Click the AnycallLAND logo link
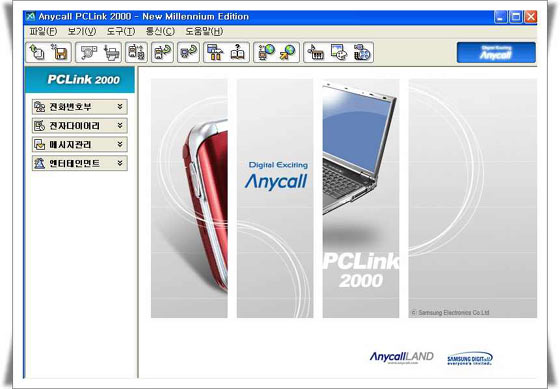Viewport: 560px width, 389px height. tap(401, 357)
